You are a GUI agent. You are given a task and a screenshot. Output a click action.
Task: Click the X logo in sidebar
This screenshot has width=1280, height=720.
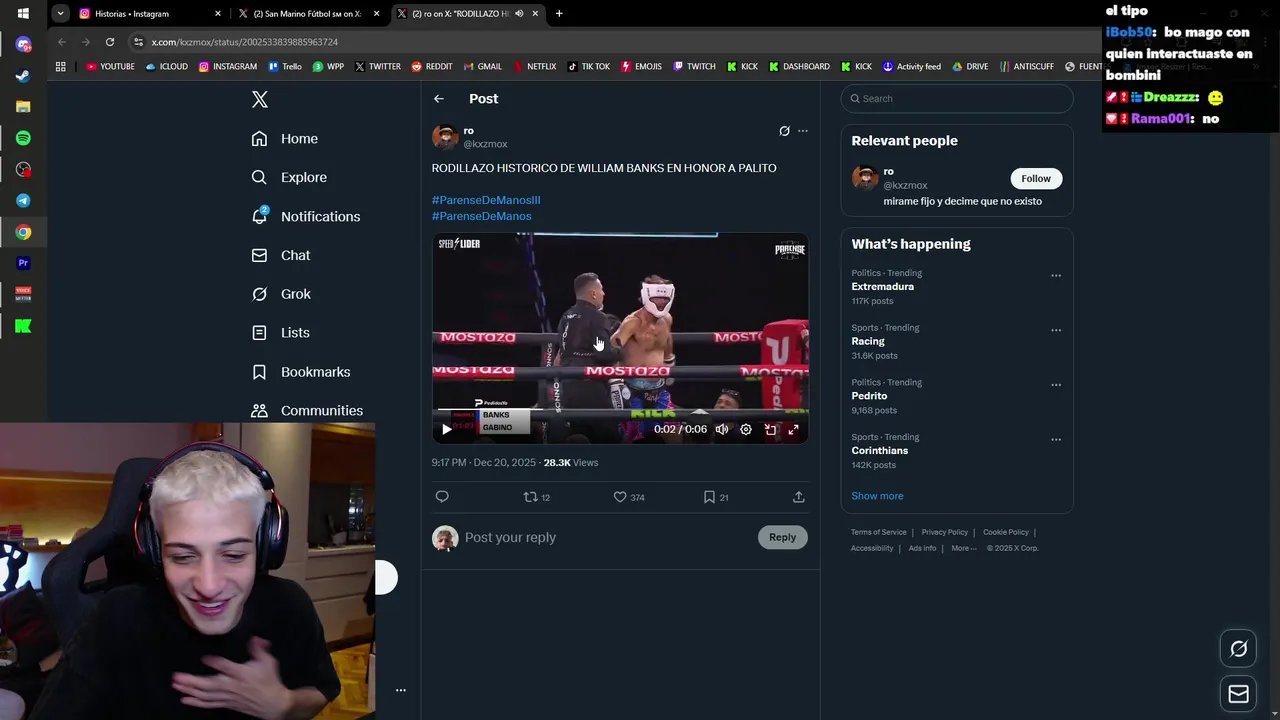coord(260,99)
